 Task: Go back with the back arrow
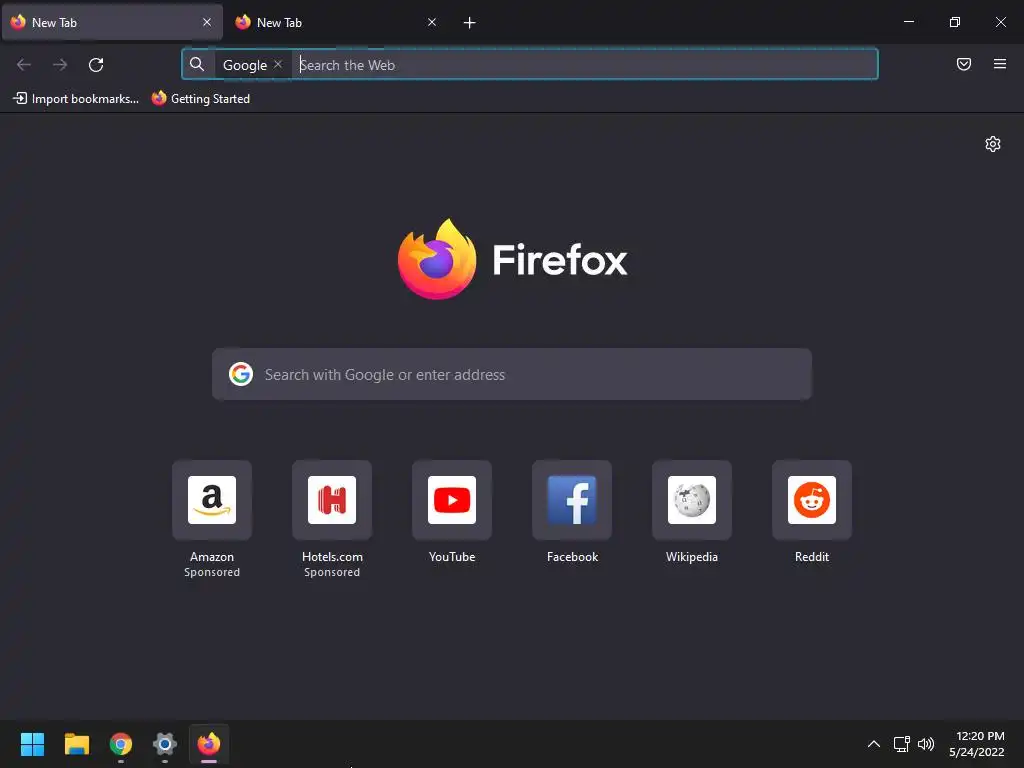click(x=24, y=65)
